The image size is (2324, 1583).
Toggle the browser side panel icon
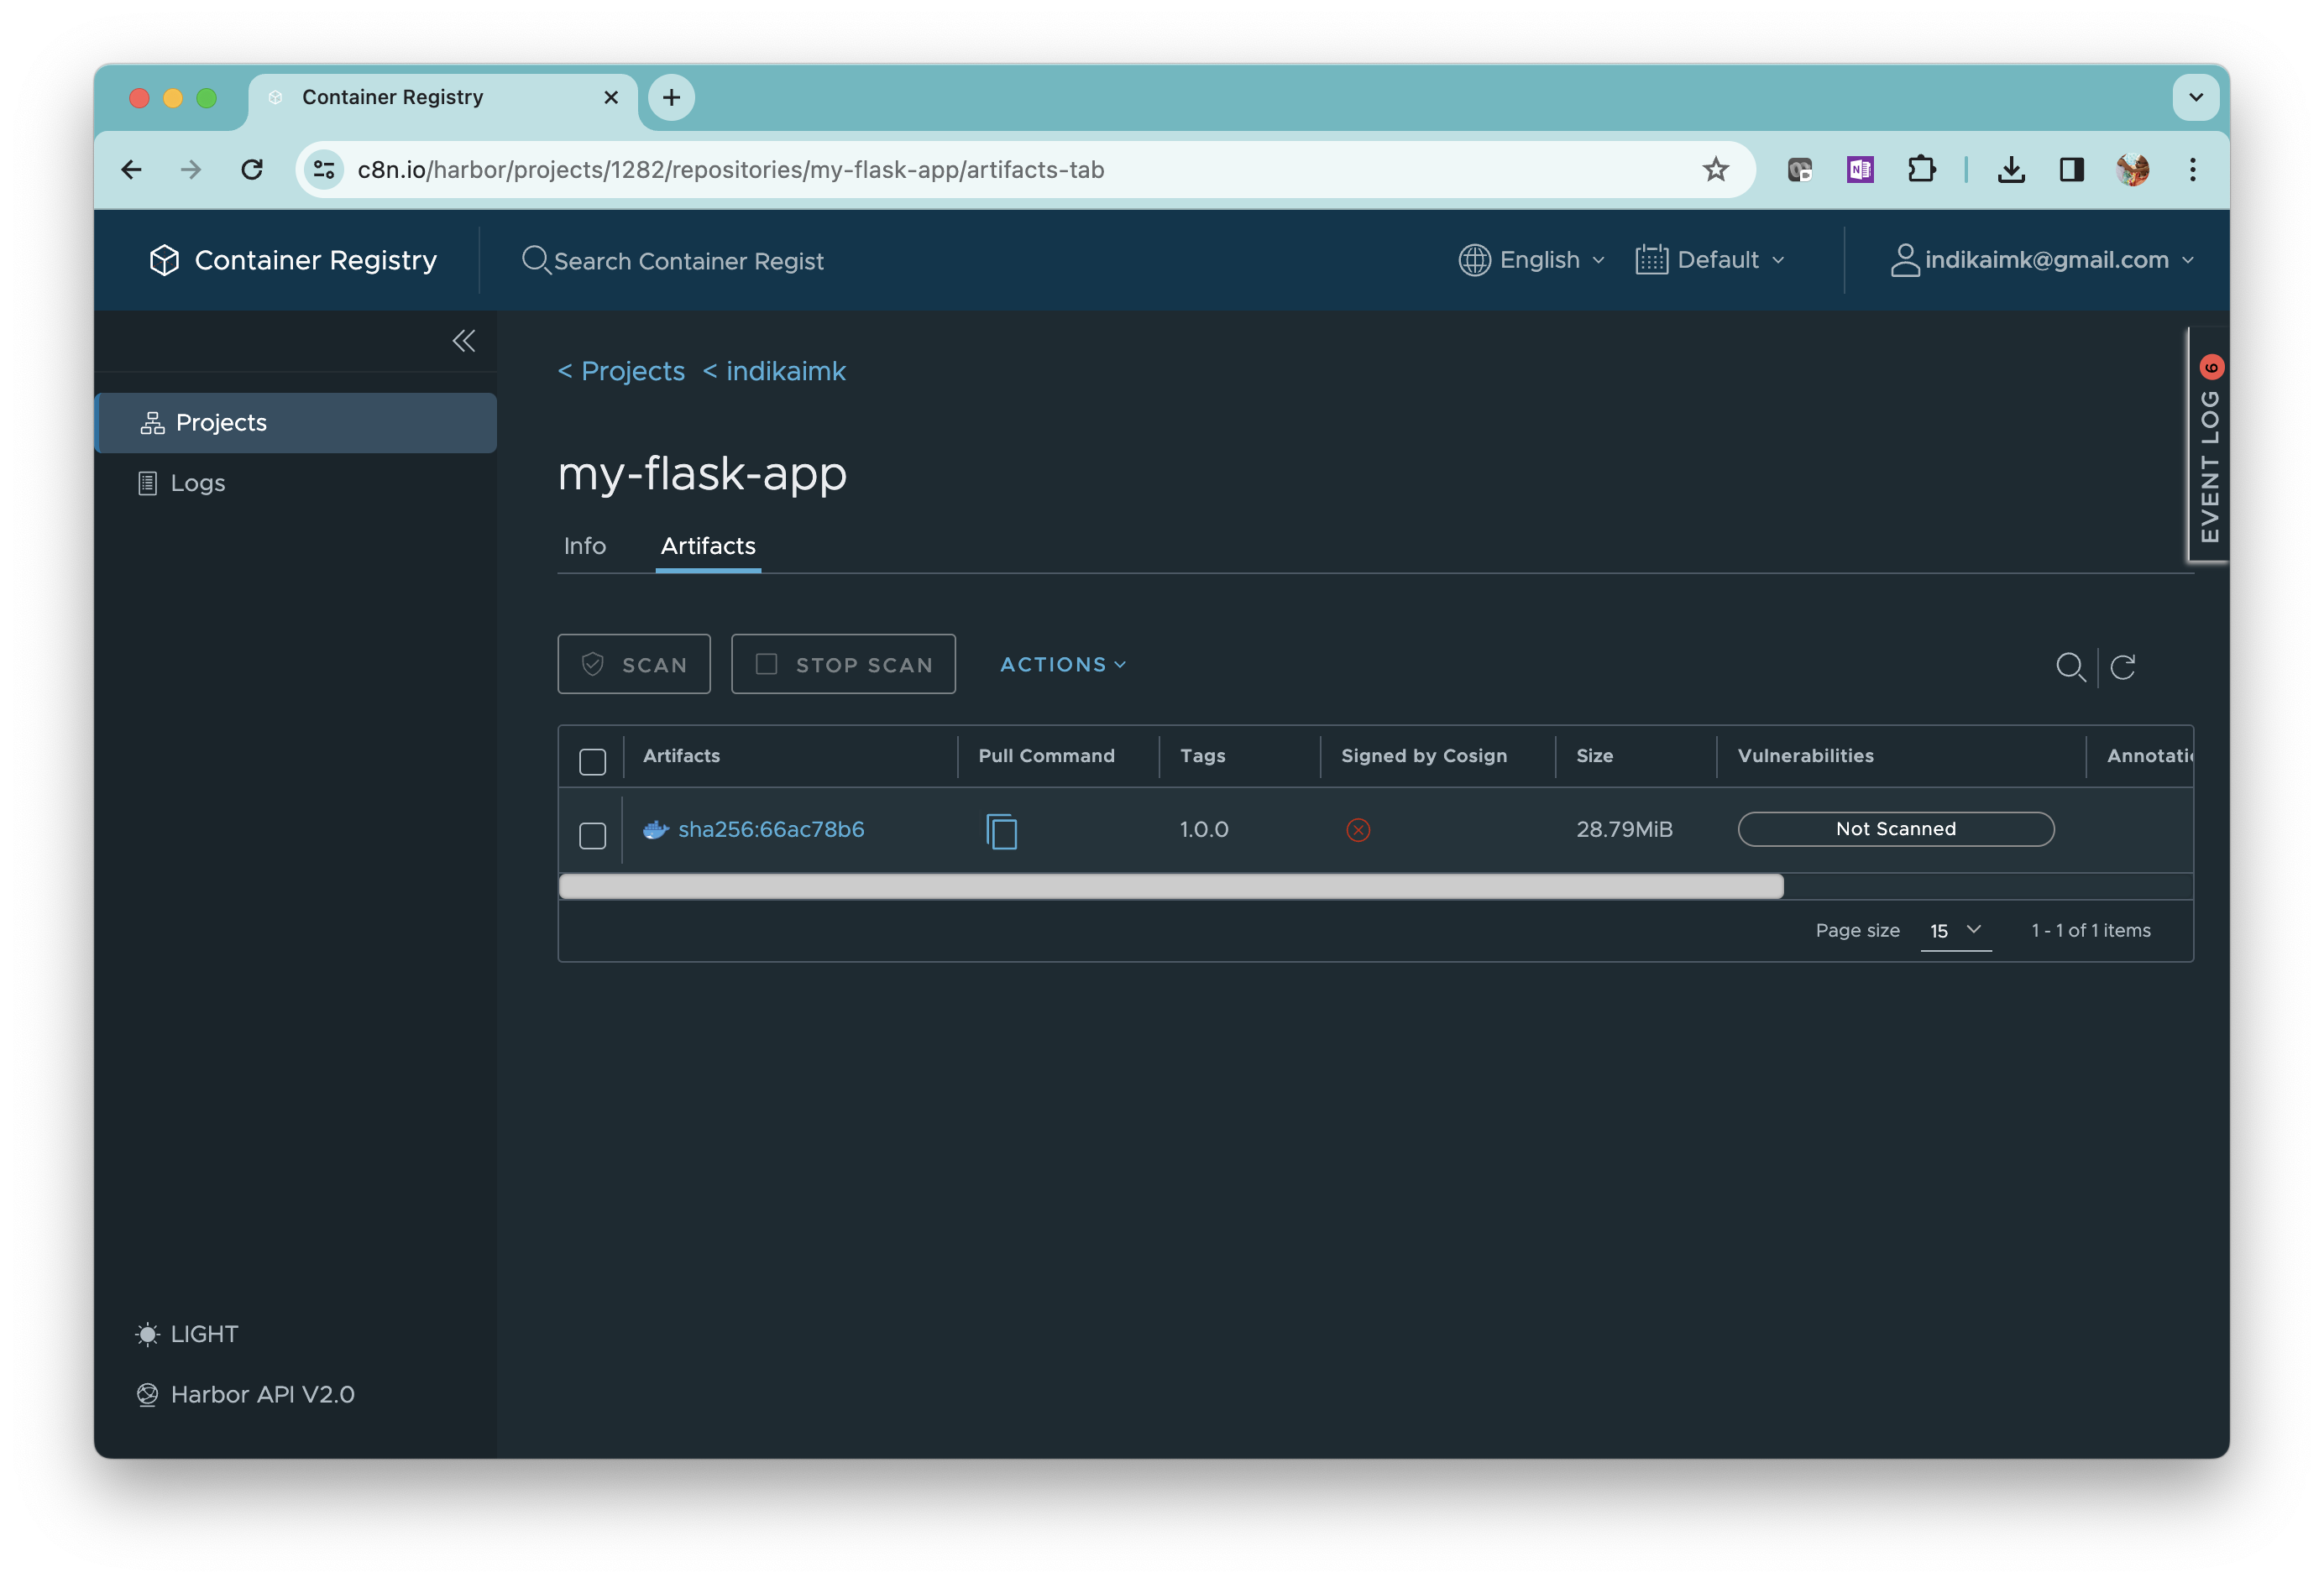(x=2072, y=170)
